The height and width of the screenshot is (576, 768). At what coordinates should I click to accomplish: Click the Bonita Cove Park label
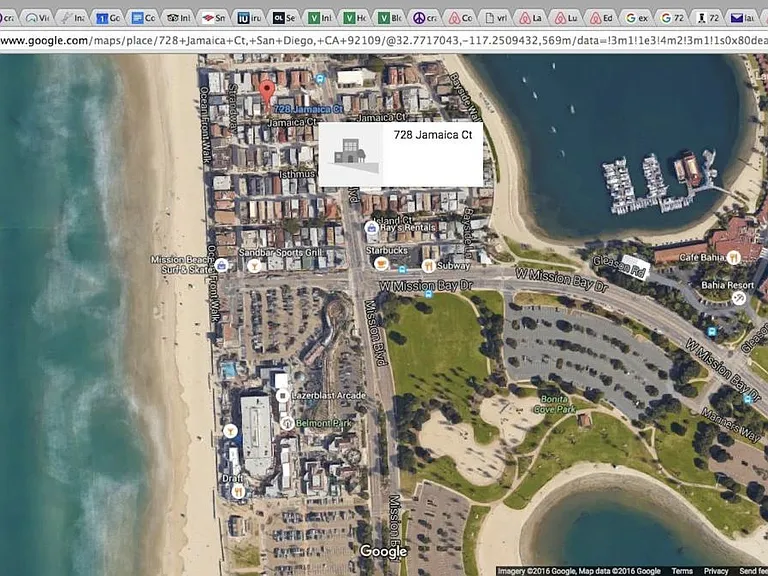click(x=554, y=404)
